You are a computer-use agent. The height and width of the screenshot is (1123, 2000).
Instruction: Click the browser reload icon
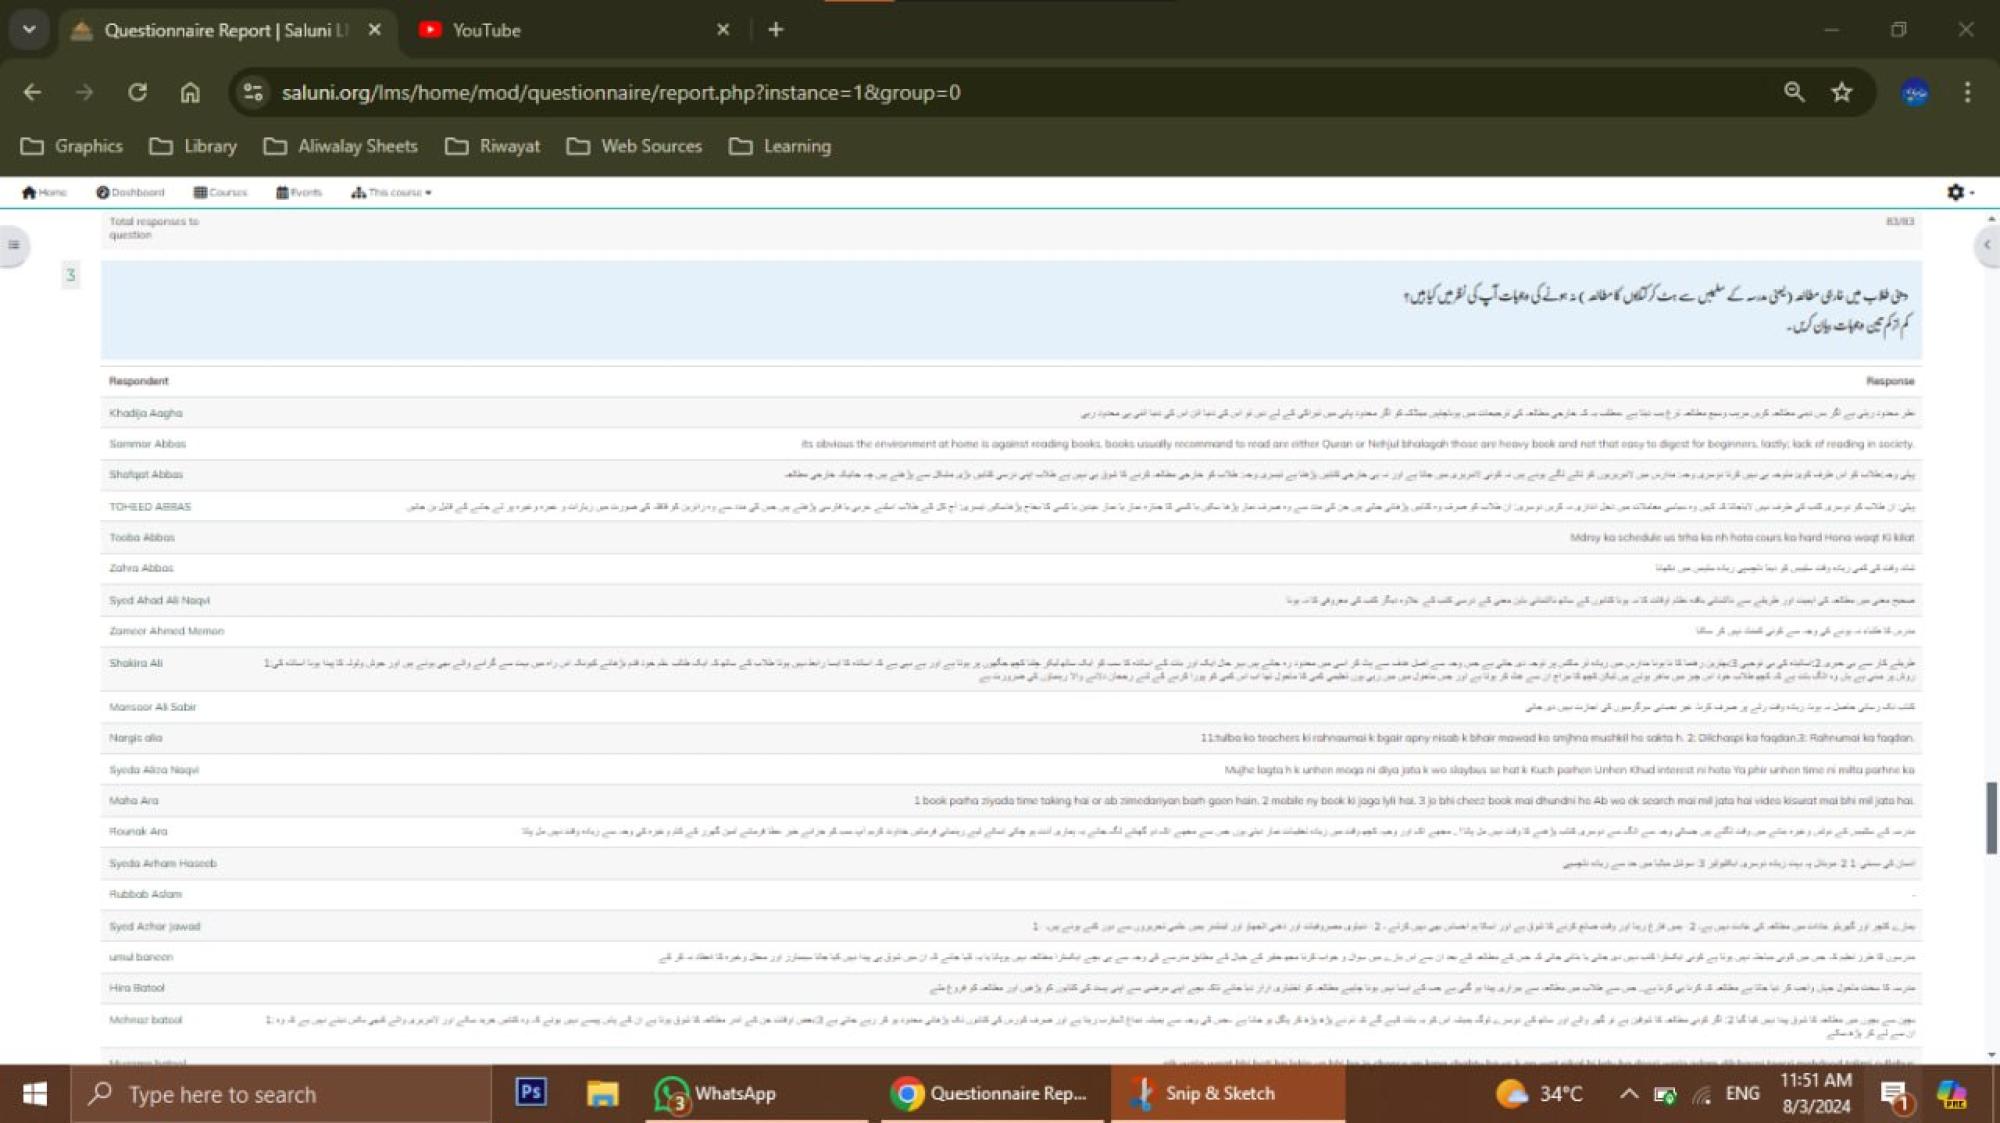(x=137, y=92)
